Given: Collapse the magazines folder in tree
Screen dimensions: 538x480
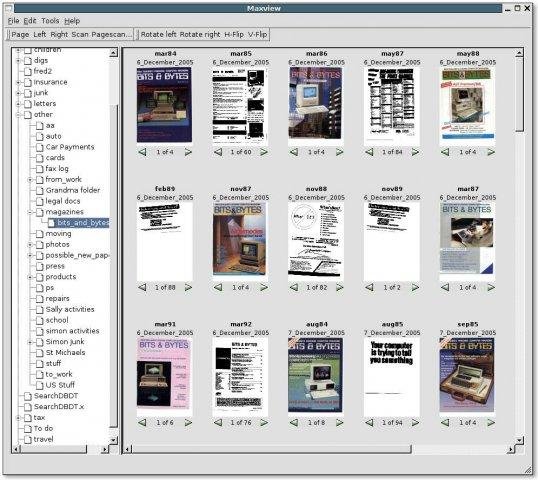Looking at the screenshot, I should point(30,212).
